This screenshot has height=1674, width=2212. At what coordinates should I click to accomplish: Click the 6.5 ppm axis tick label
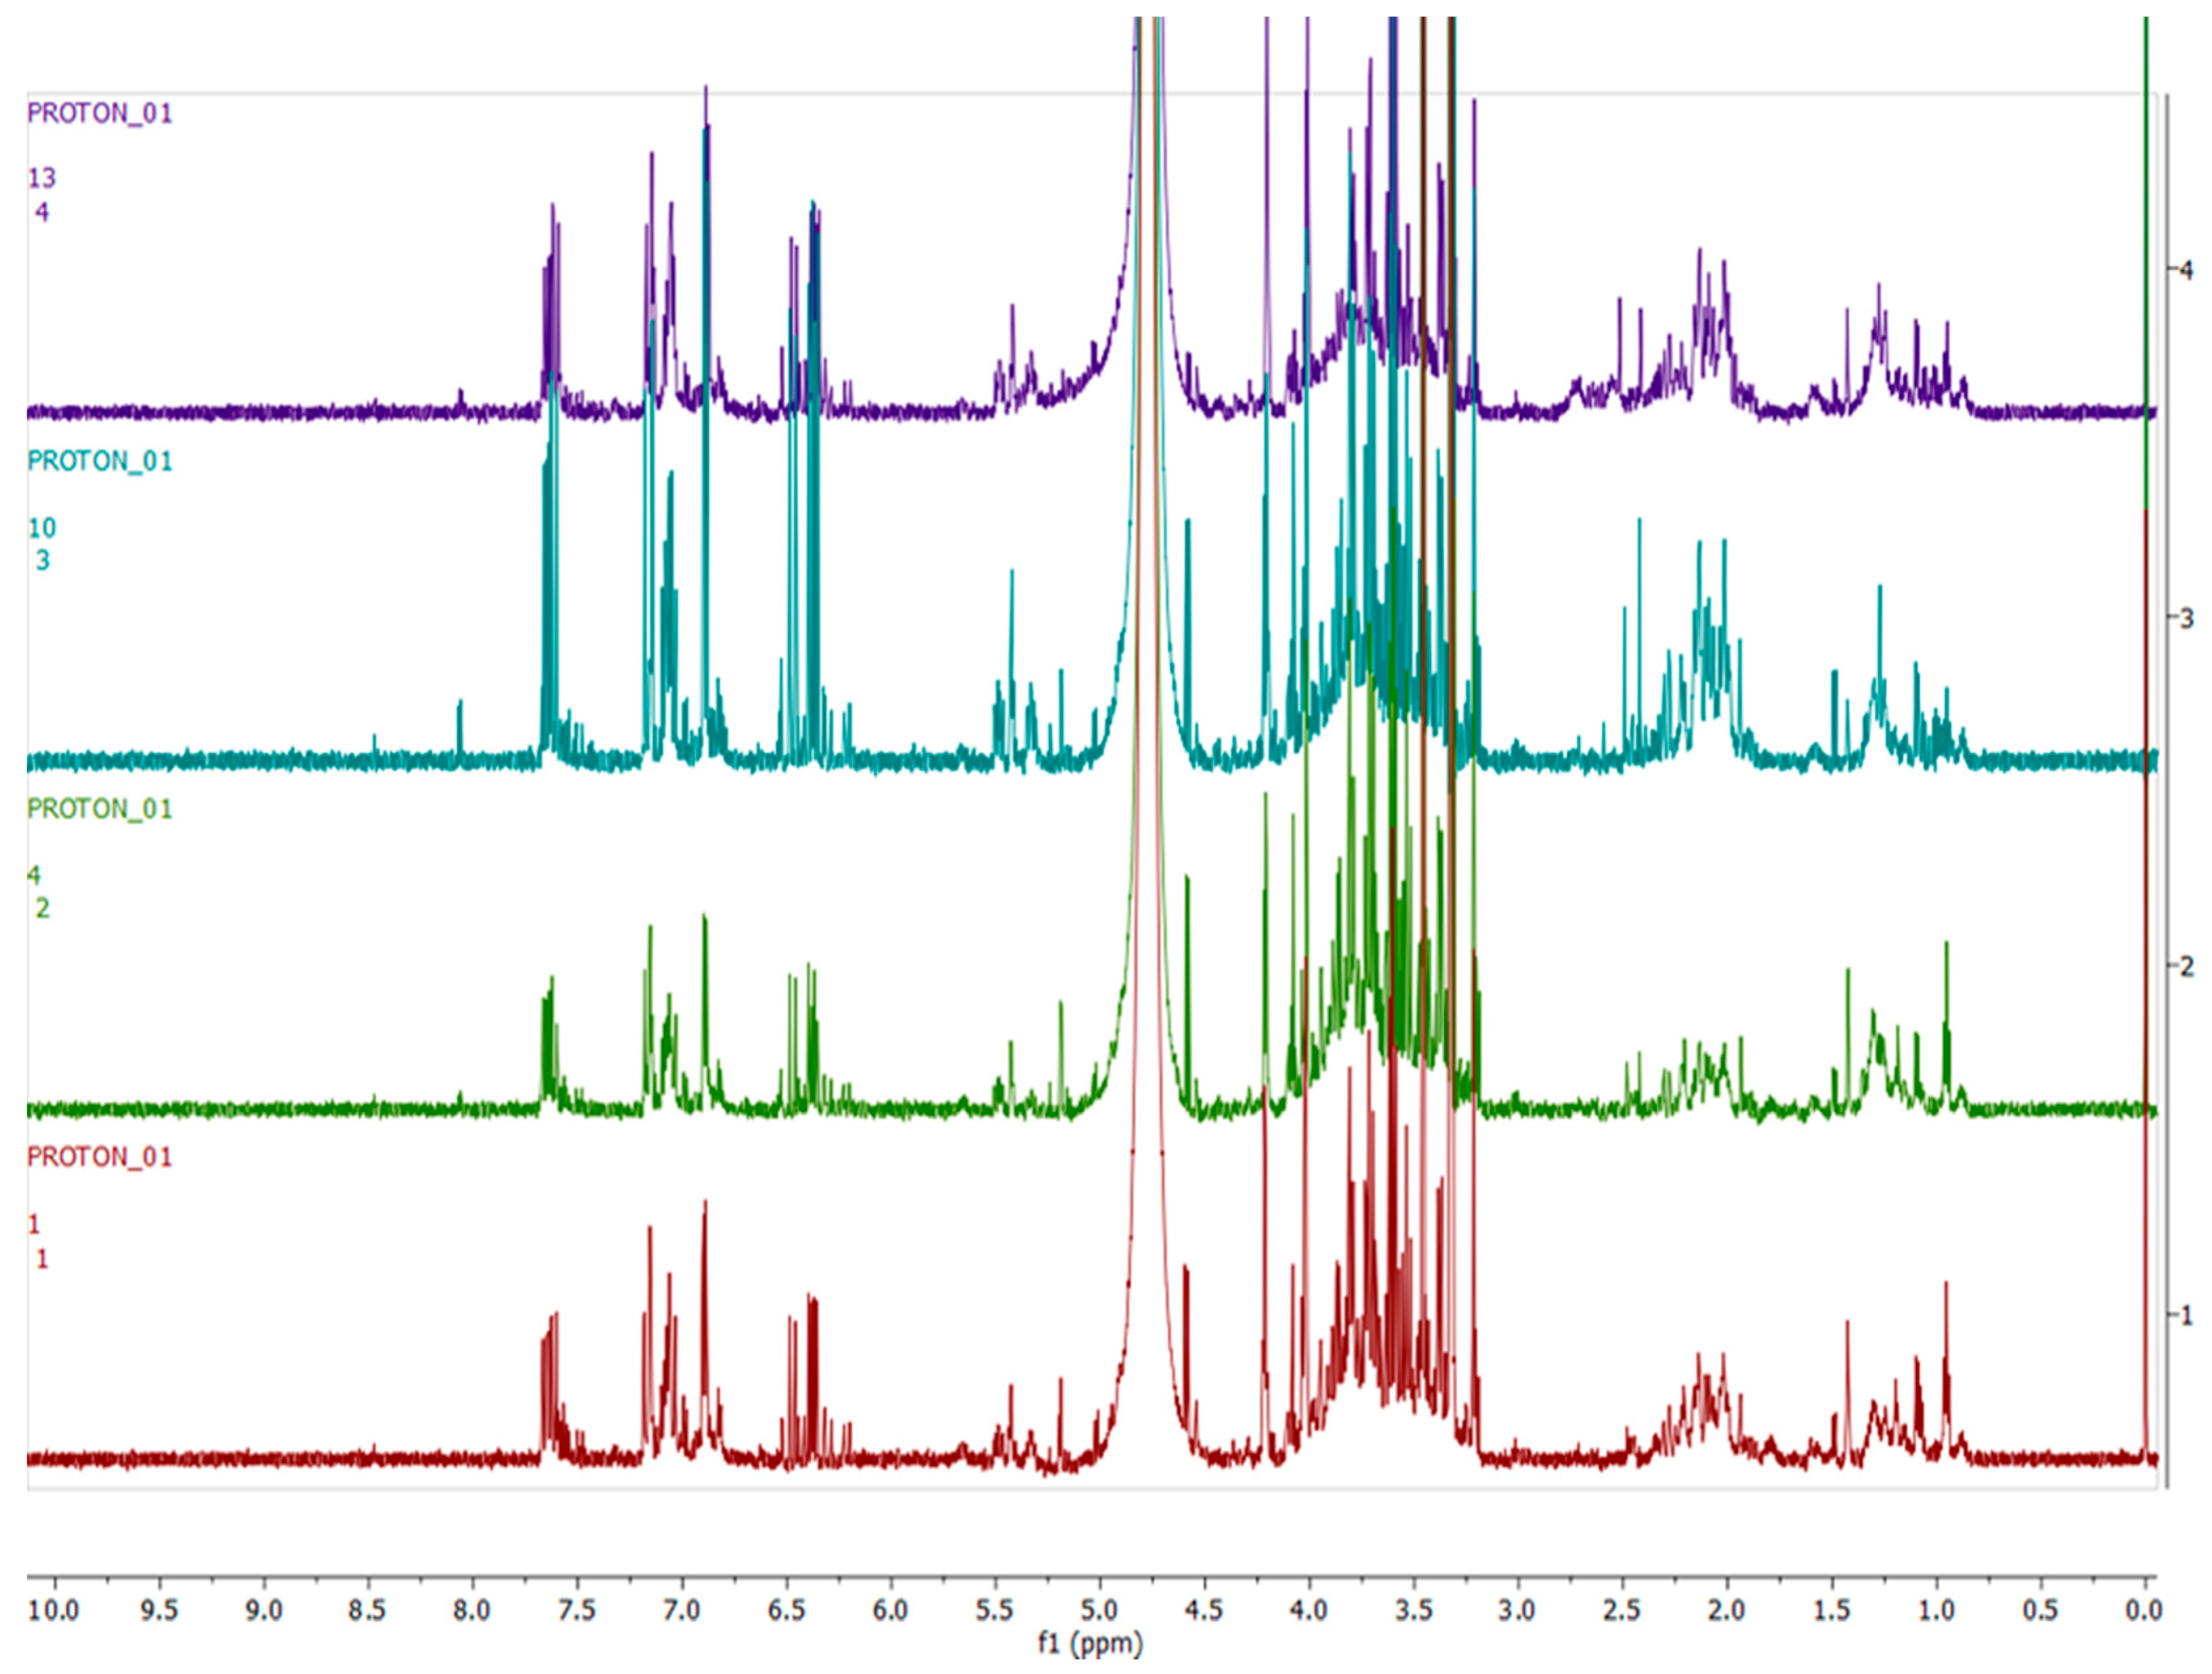[786, 1611]
